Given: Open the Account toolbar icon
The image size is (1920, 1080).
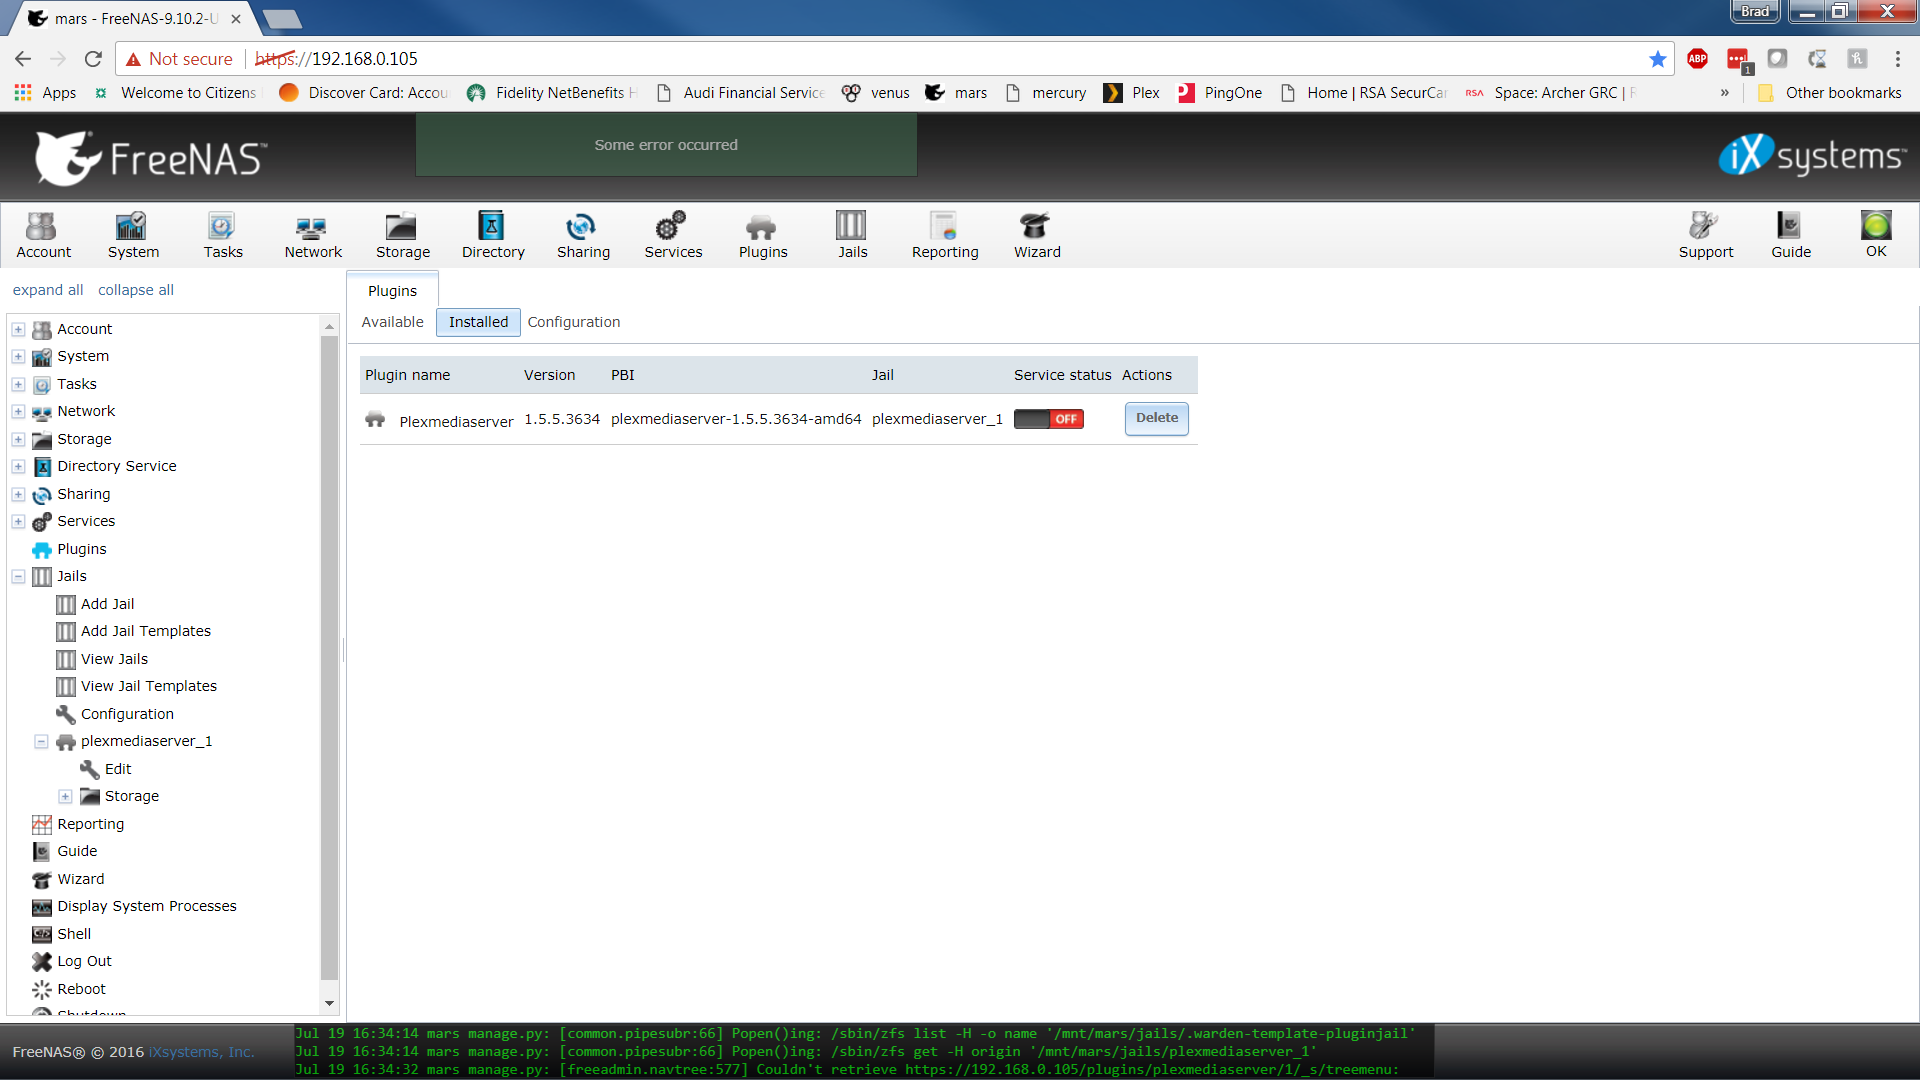Looking at the screenshot, I should [x=43, y=236].
